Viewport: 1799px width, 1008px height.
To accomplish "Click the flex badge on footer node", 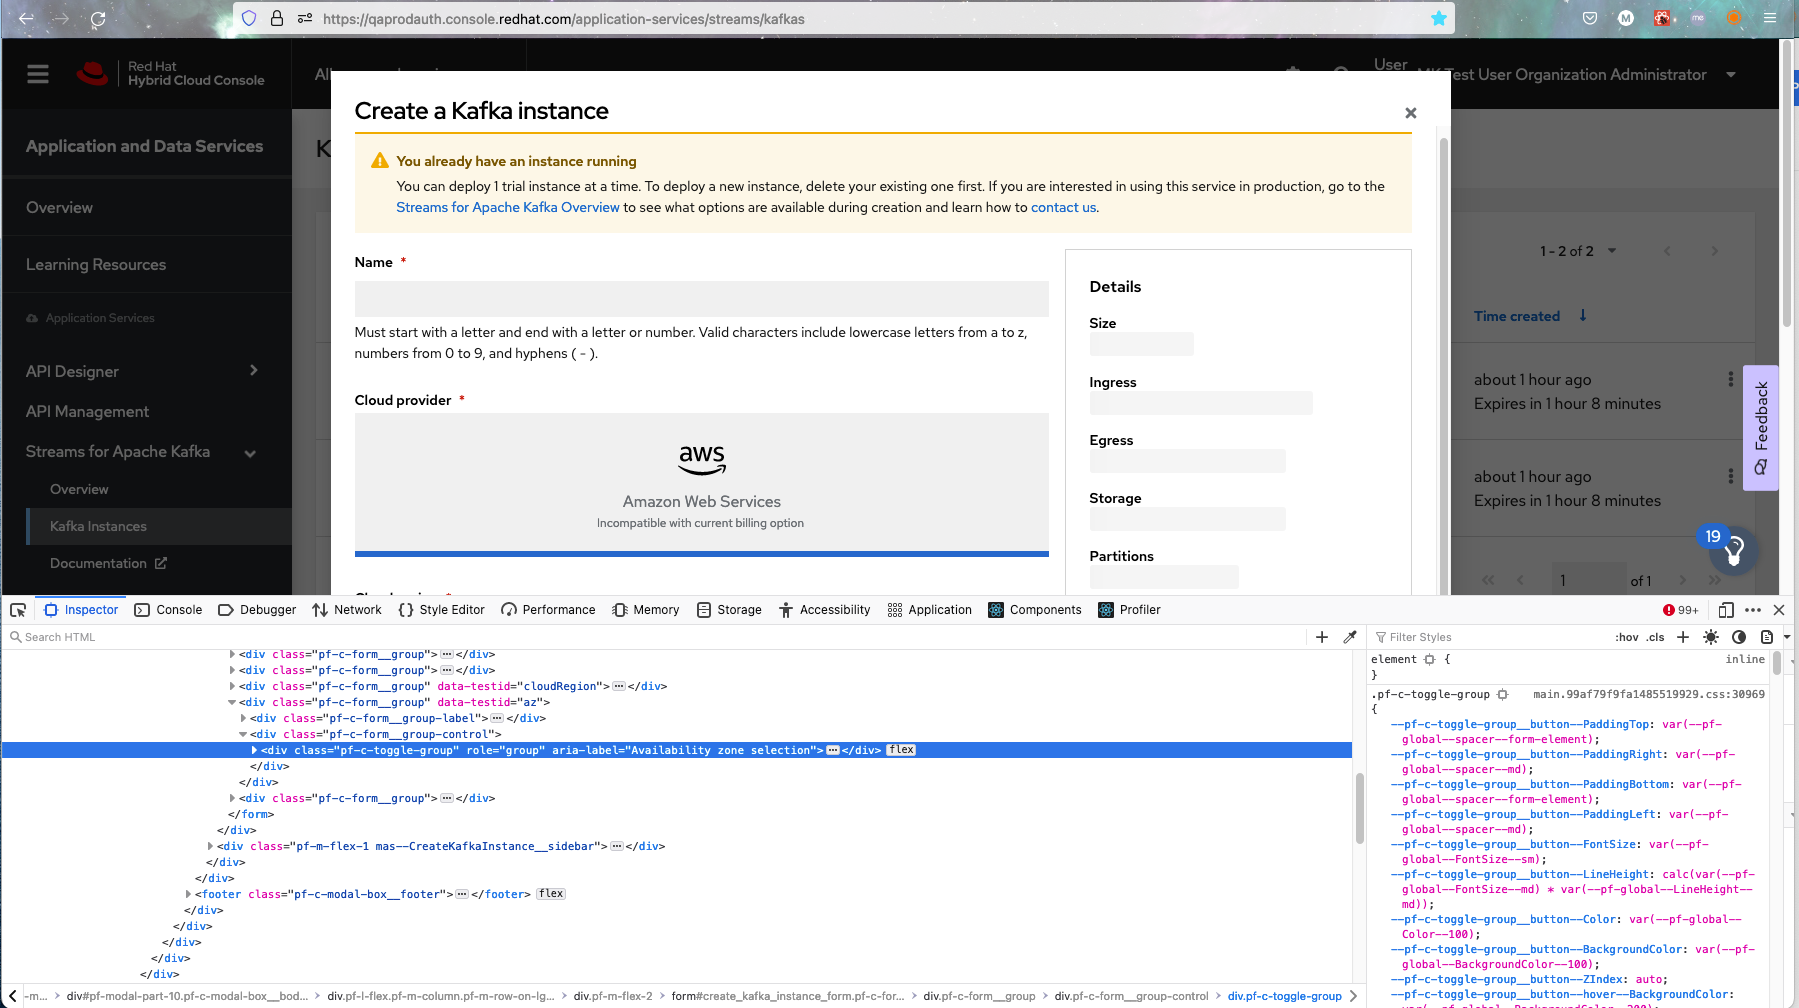I will coord(551,894).
